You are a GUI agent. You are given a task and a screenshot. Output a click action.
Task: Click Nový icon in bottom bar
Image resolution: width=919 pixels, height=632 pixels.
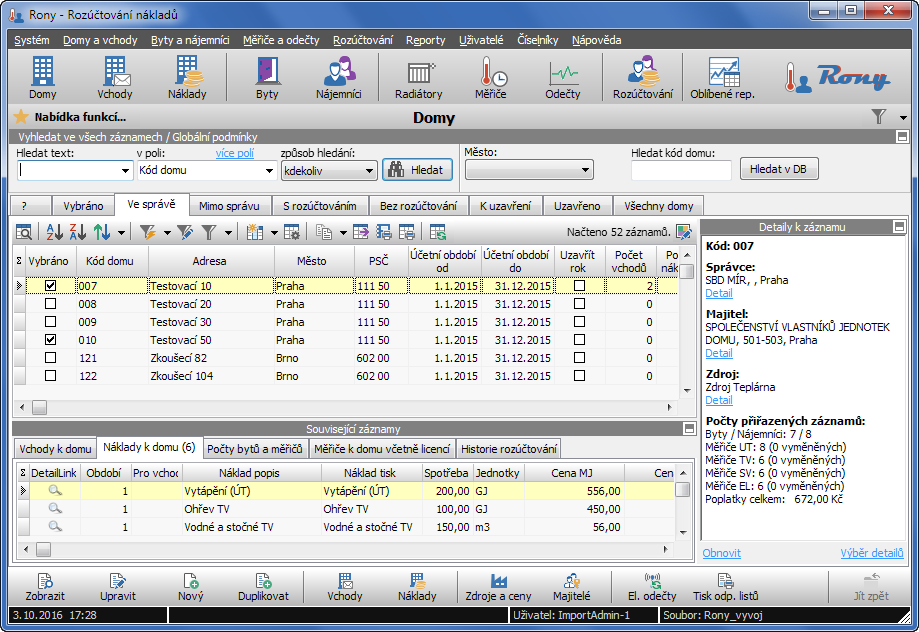[x=190, y=587]
